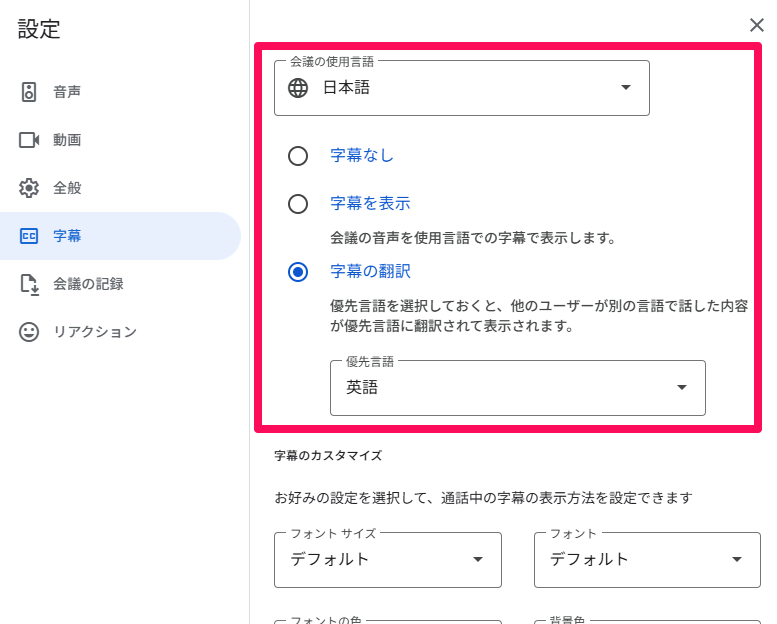Click the CC captions icon in sidebar
This screenshot has height=624, width=777.
[29, 236]
